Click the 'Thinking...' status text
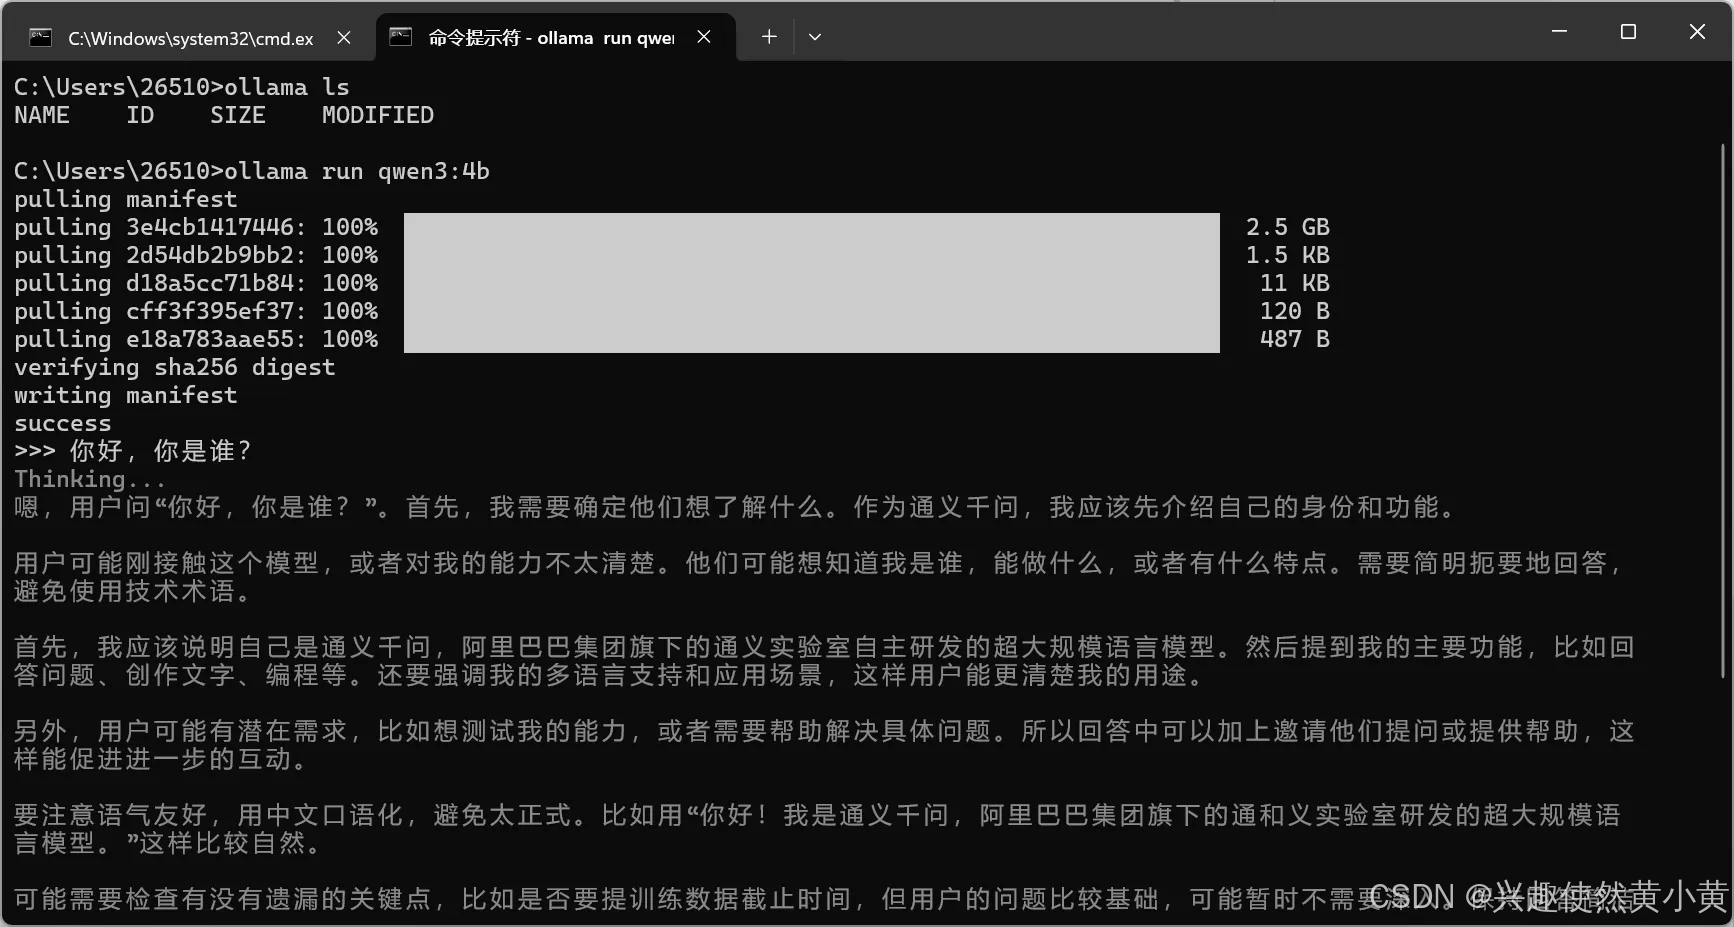 point(90,479)
